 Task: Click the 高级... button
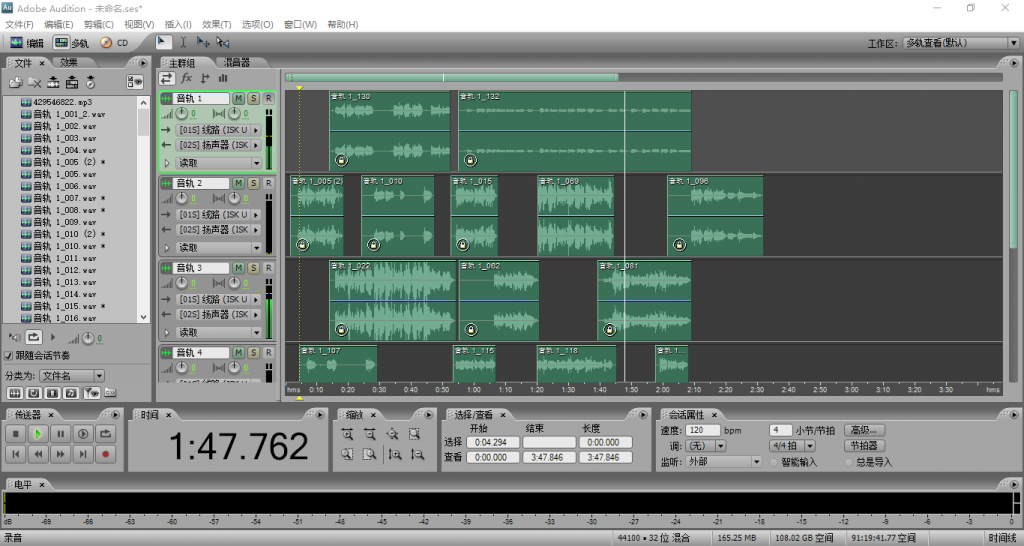pyautogui.click(x=865, y=430)
